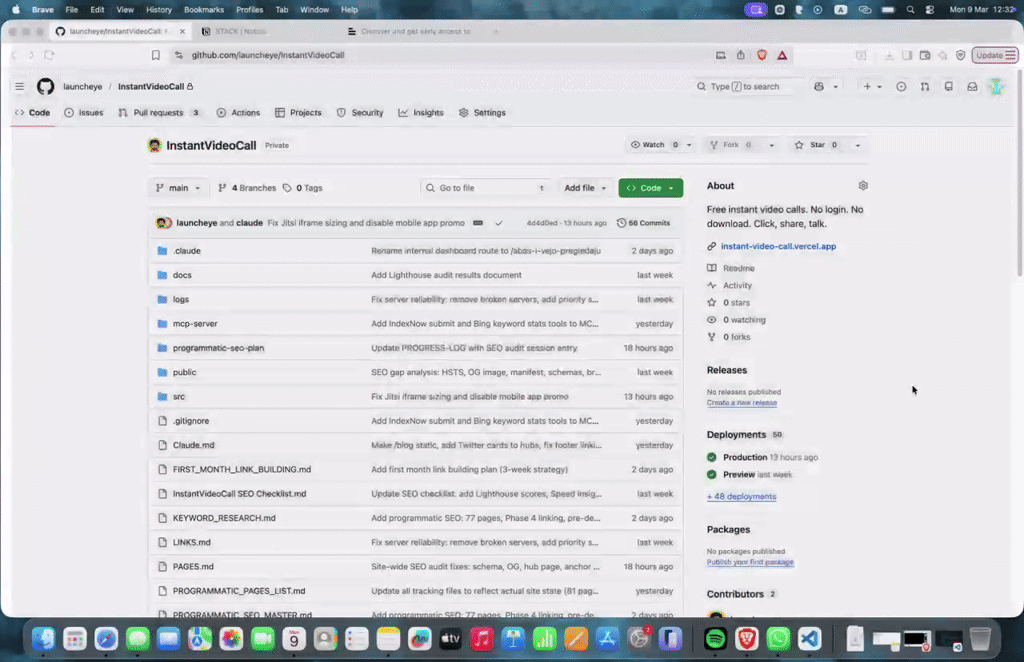
Task: Expand commit message ellipsis button
Action: click(478, 223)
